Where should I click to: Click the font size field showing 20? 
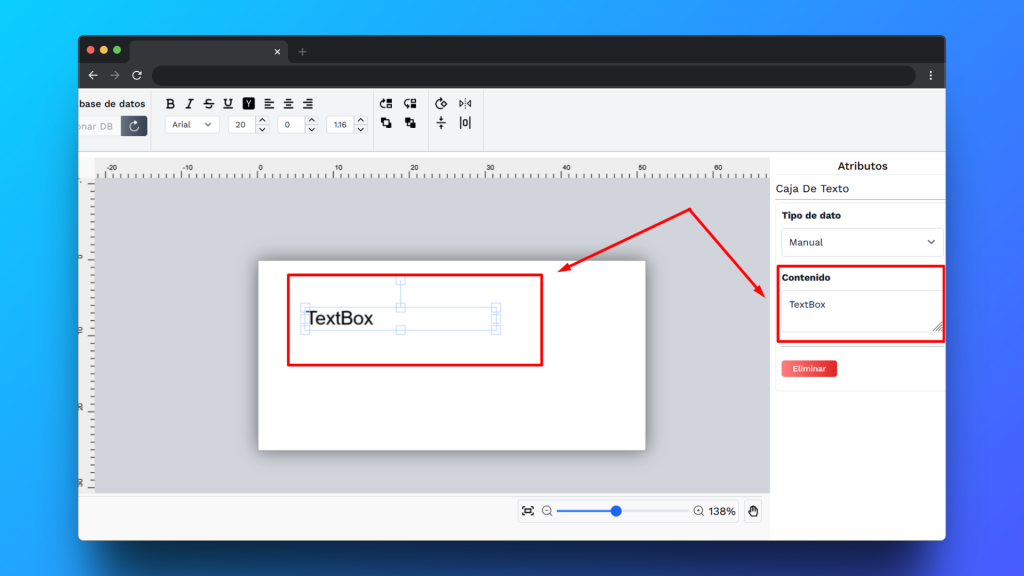[x=242, y=125]
